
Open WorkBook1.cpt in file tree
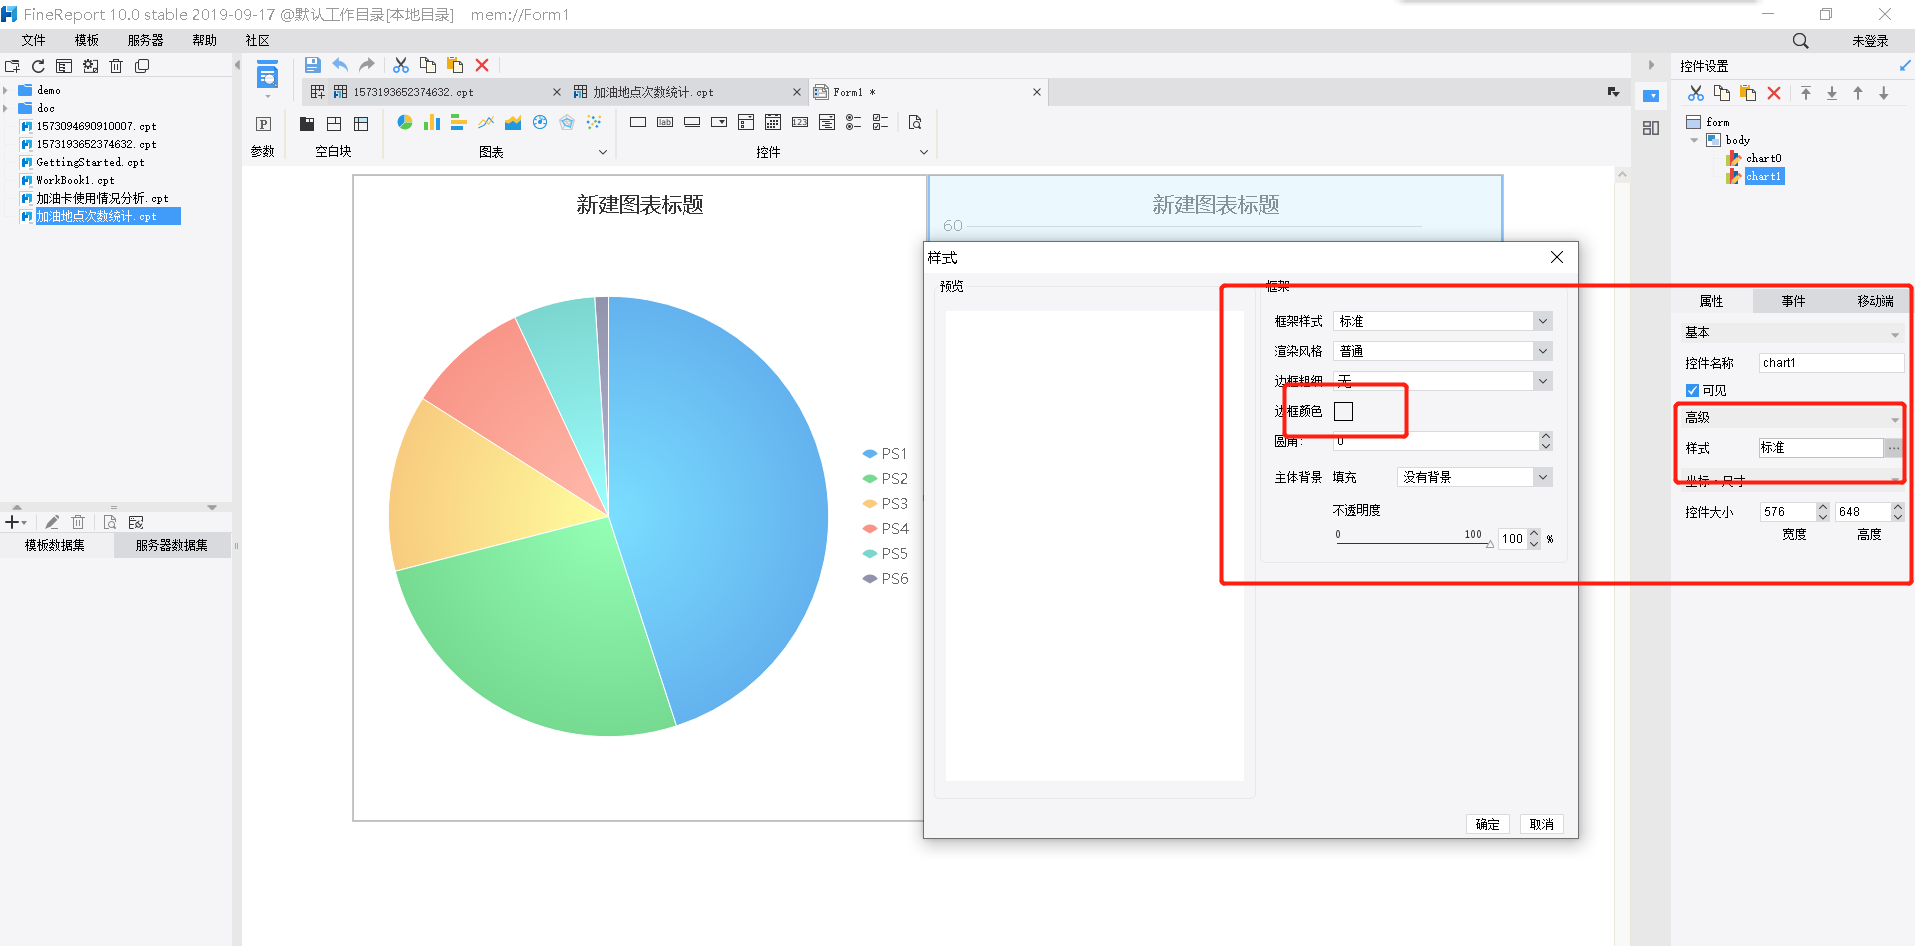75,180
